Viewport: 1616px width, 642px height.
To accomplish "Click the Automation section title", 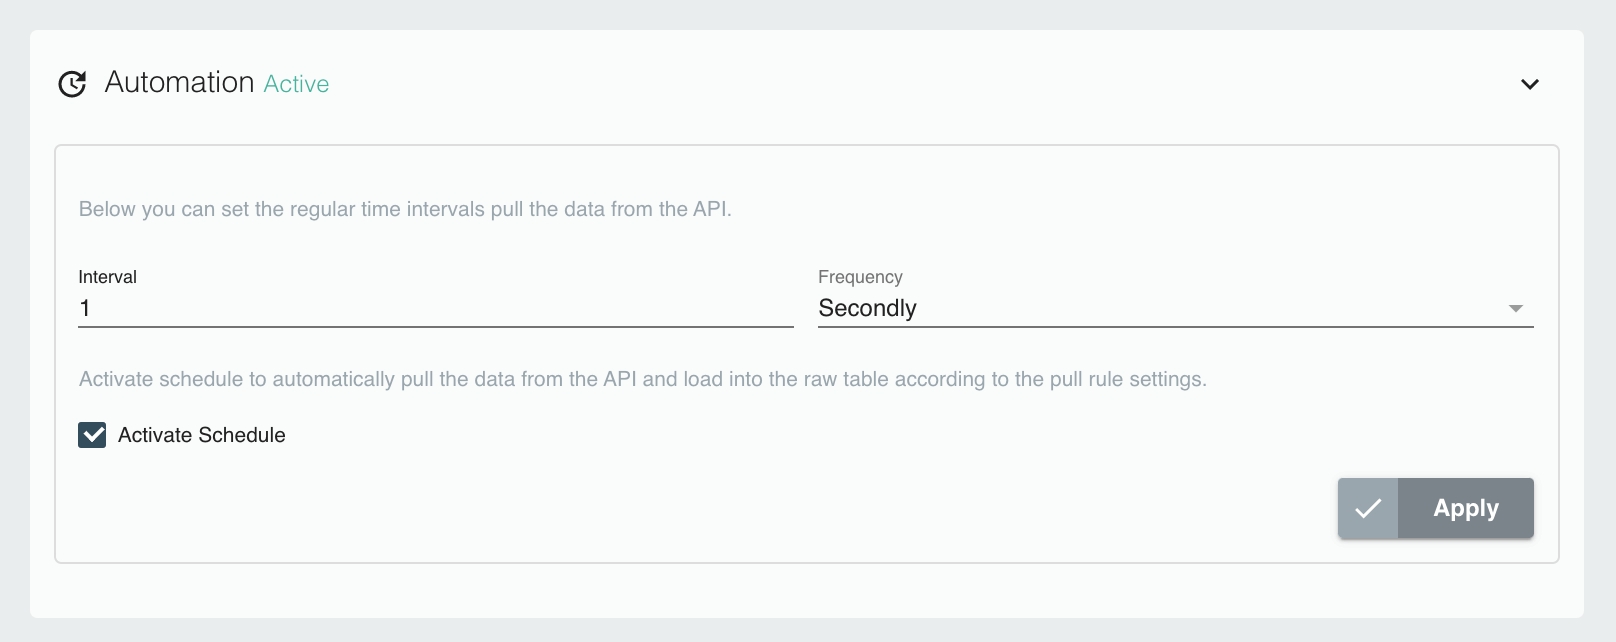I will 179,82.
